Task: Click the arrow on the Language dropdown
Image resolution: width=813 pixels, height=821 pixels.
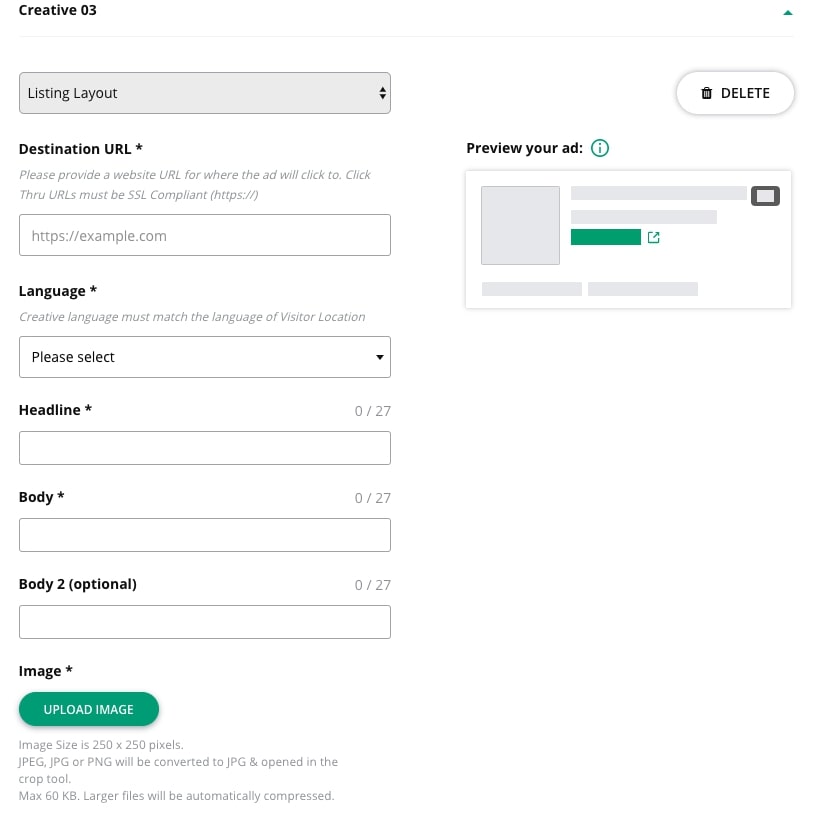Action: click(379, 357)
